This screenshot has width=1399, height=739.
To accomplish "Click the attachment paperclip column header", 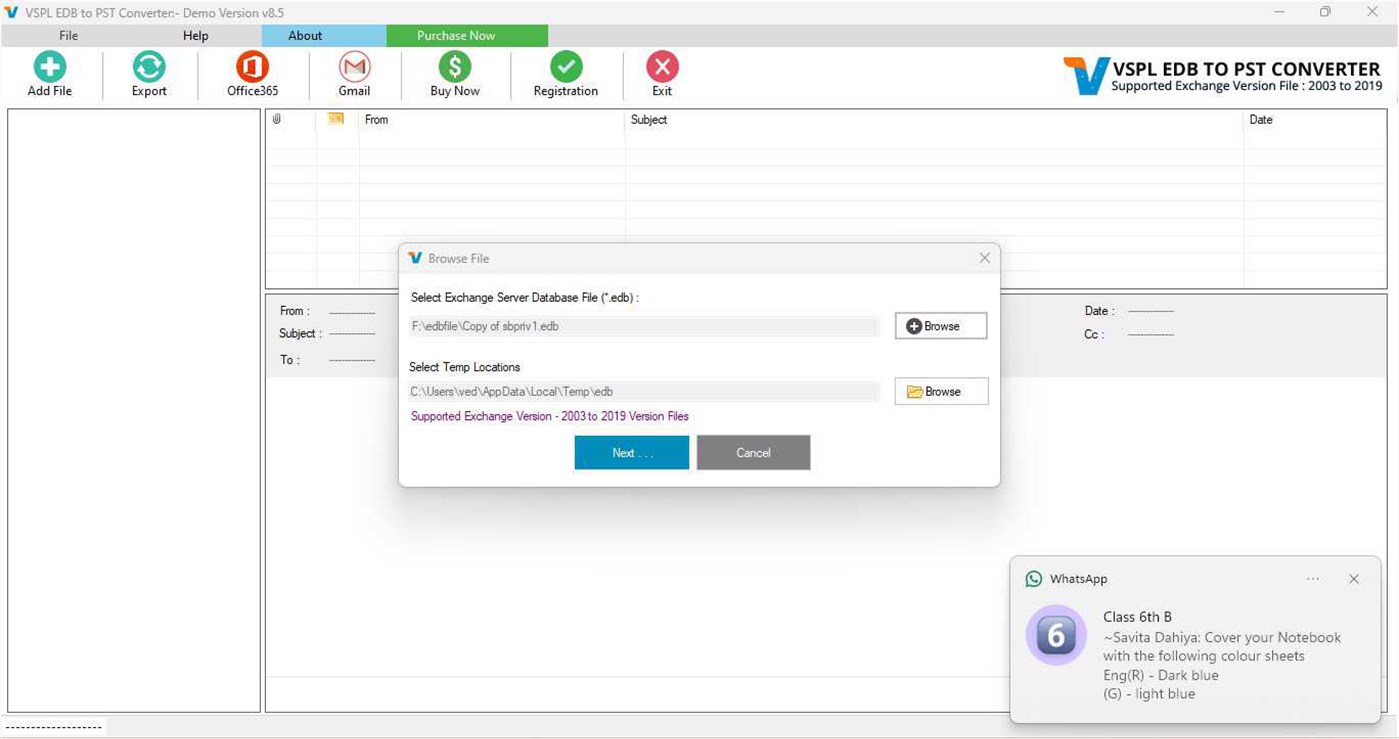I will point(277,119).
